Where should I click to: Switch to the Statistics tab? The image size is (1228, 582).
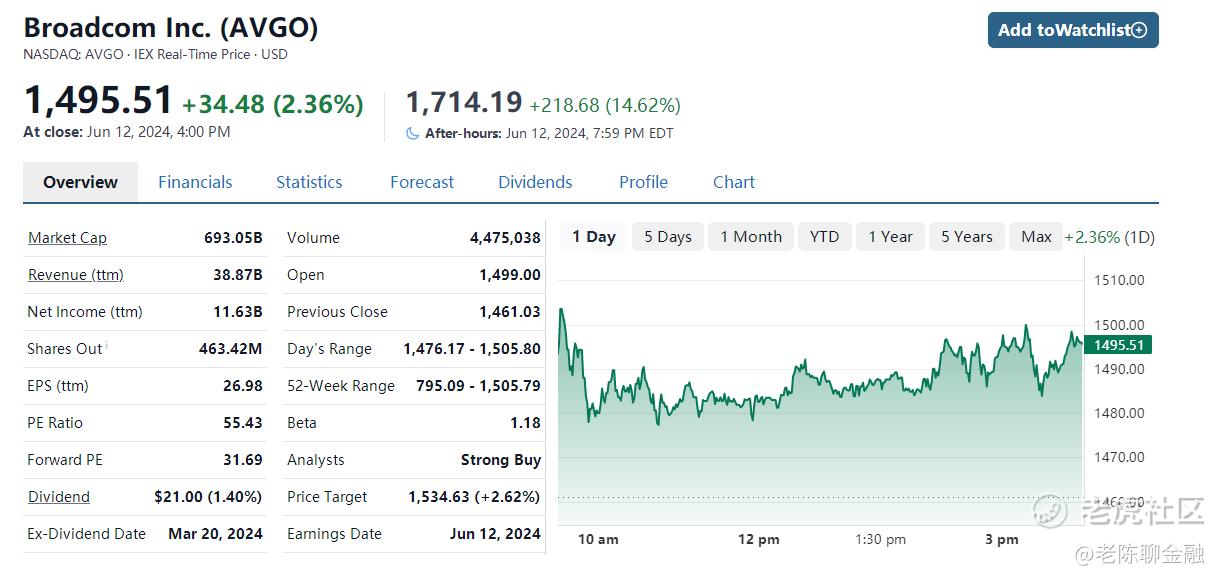click(309, 182)
